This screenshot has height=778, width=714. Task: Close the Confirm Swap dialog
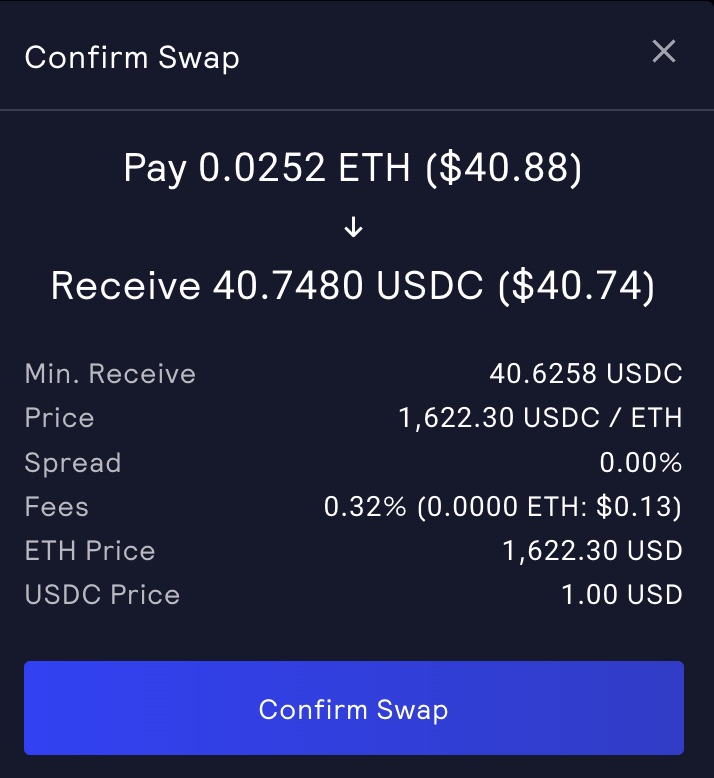tap(663, 51)
